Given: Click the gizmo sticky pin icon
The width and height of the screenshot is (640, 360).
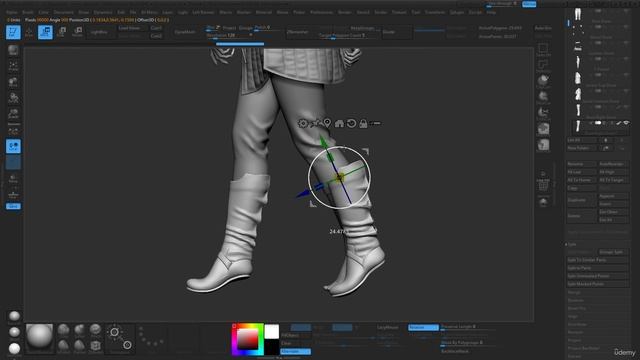Looking at the screenshot, I should click(x=316, y=123).
